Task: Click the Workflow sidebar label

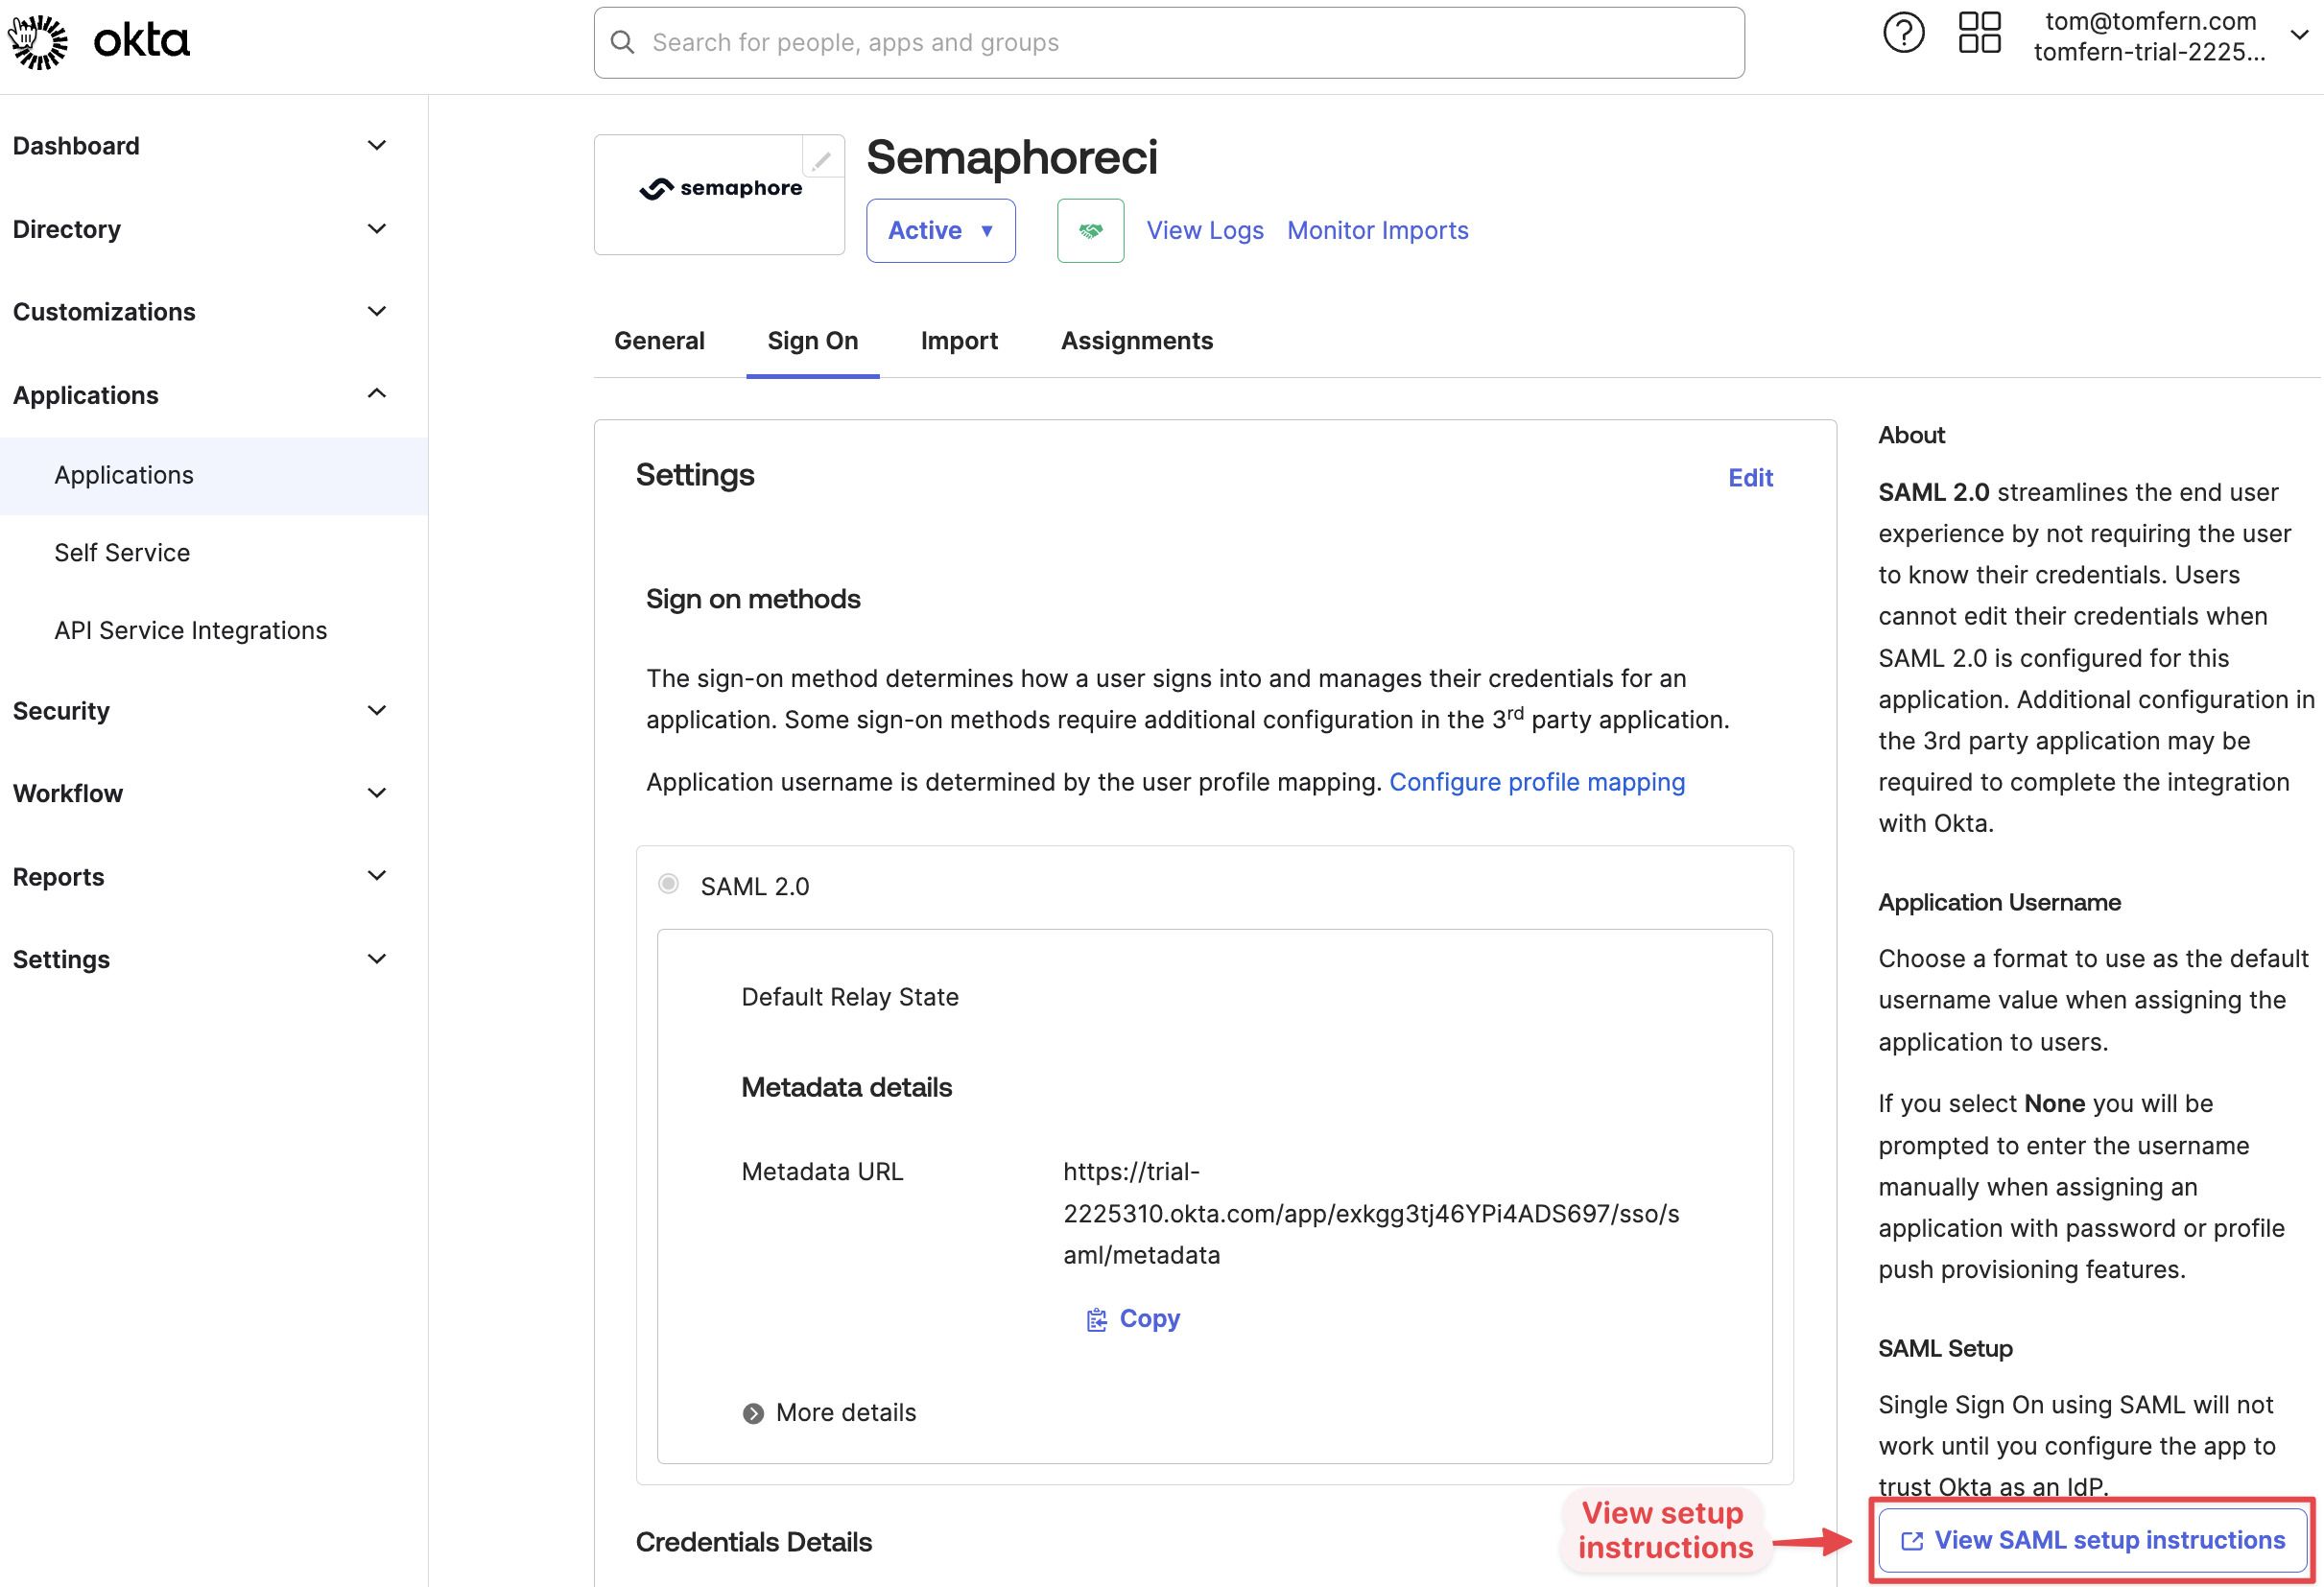Action: [x=68, y=794]
